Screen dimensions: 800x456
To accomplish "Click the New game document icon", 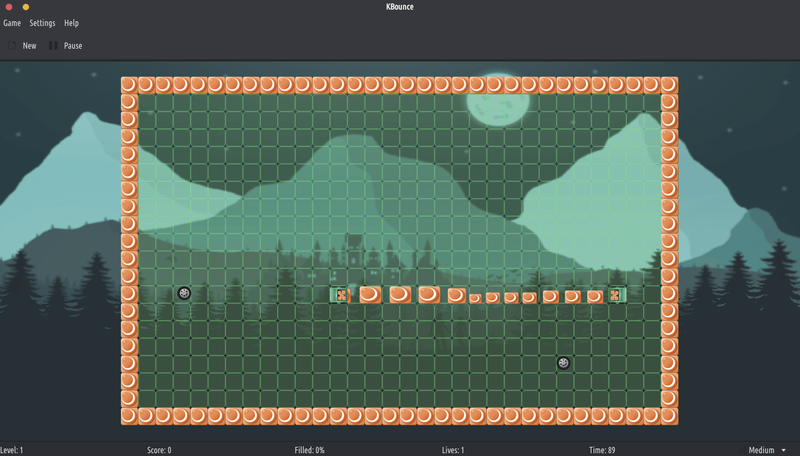I will coord(12,45).
